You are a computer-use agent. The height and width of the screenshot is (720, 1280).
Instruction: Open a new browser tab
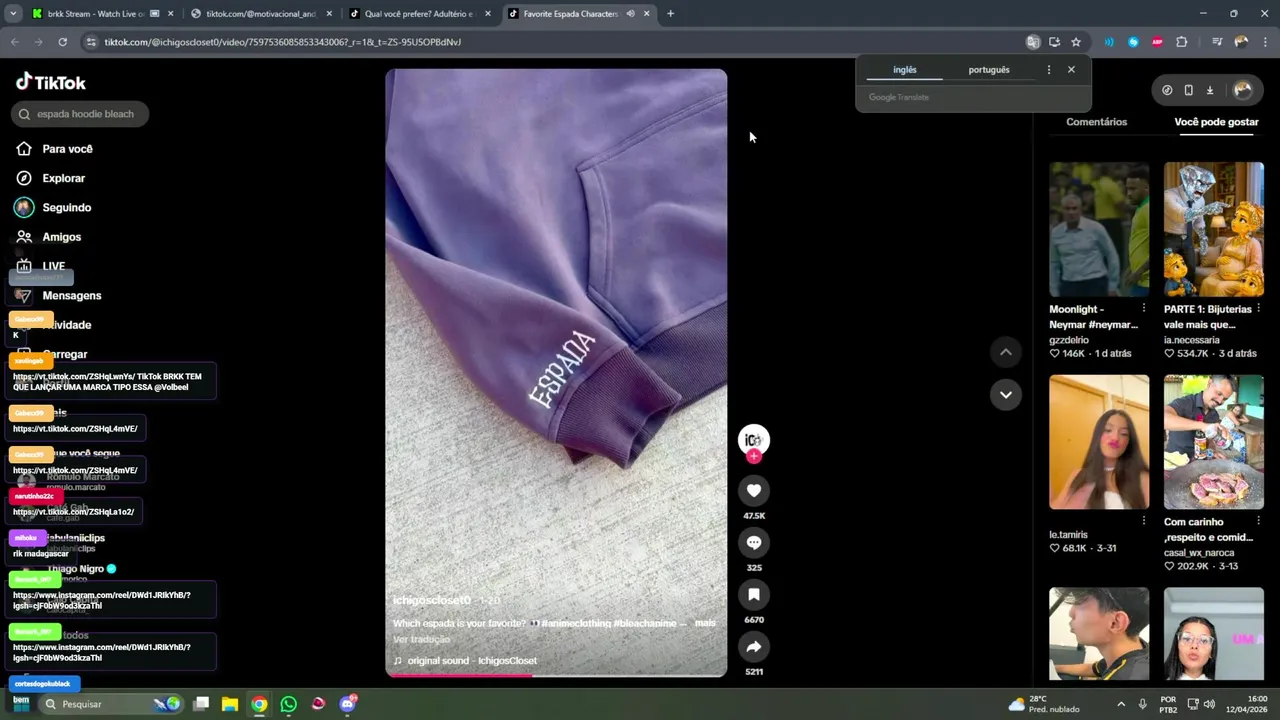[x=670, y=14]
